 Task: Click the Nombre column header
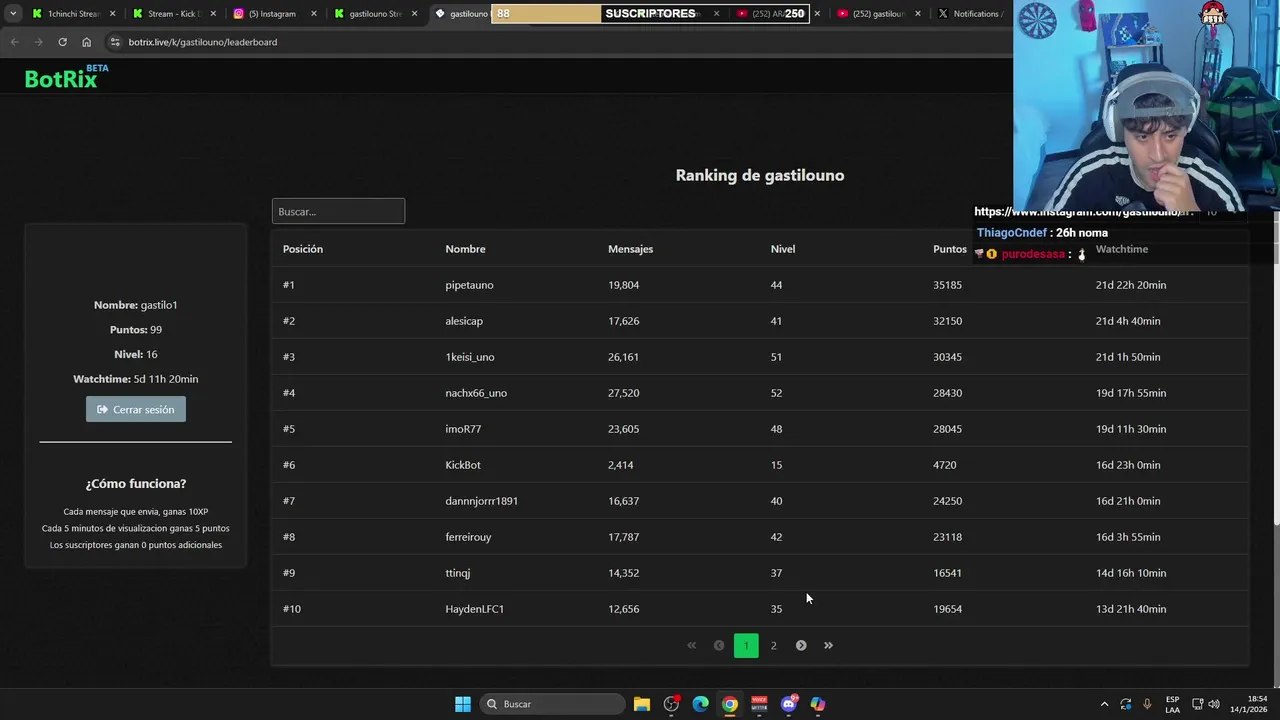click(x=465, y=249)
